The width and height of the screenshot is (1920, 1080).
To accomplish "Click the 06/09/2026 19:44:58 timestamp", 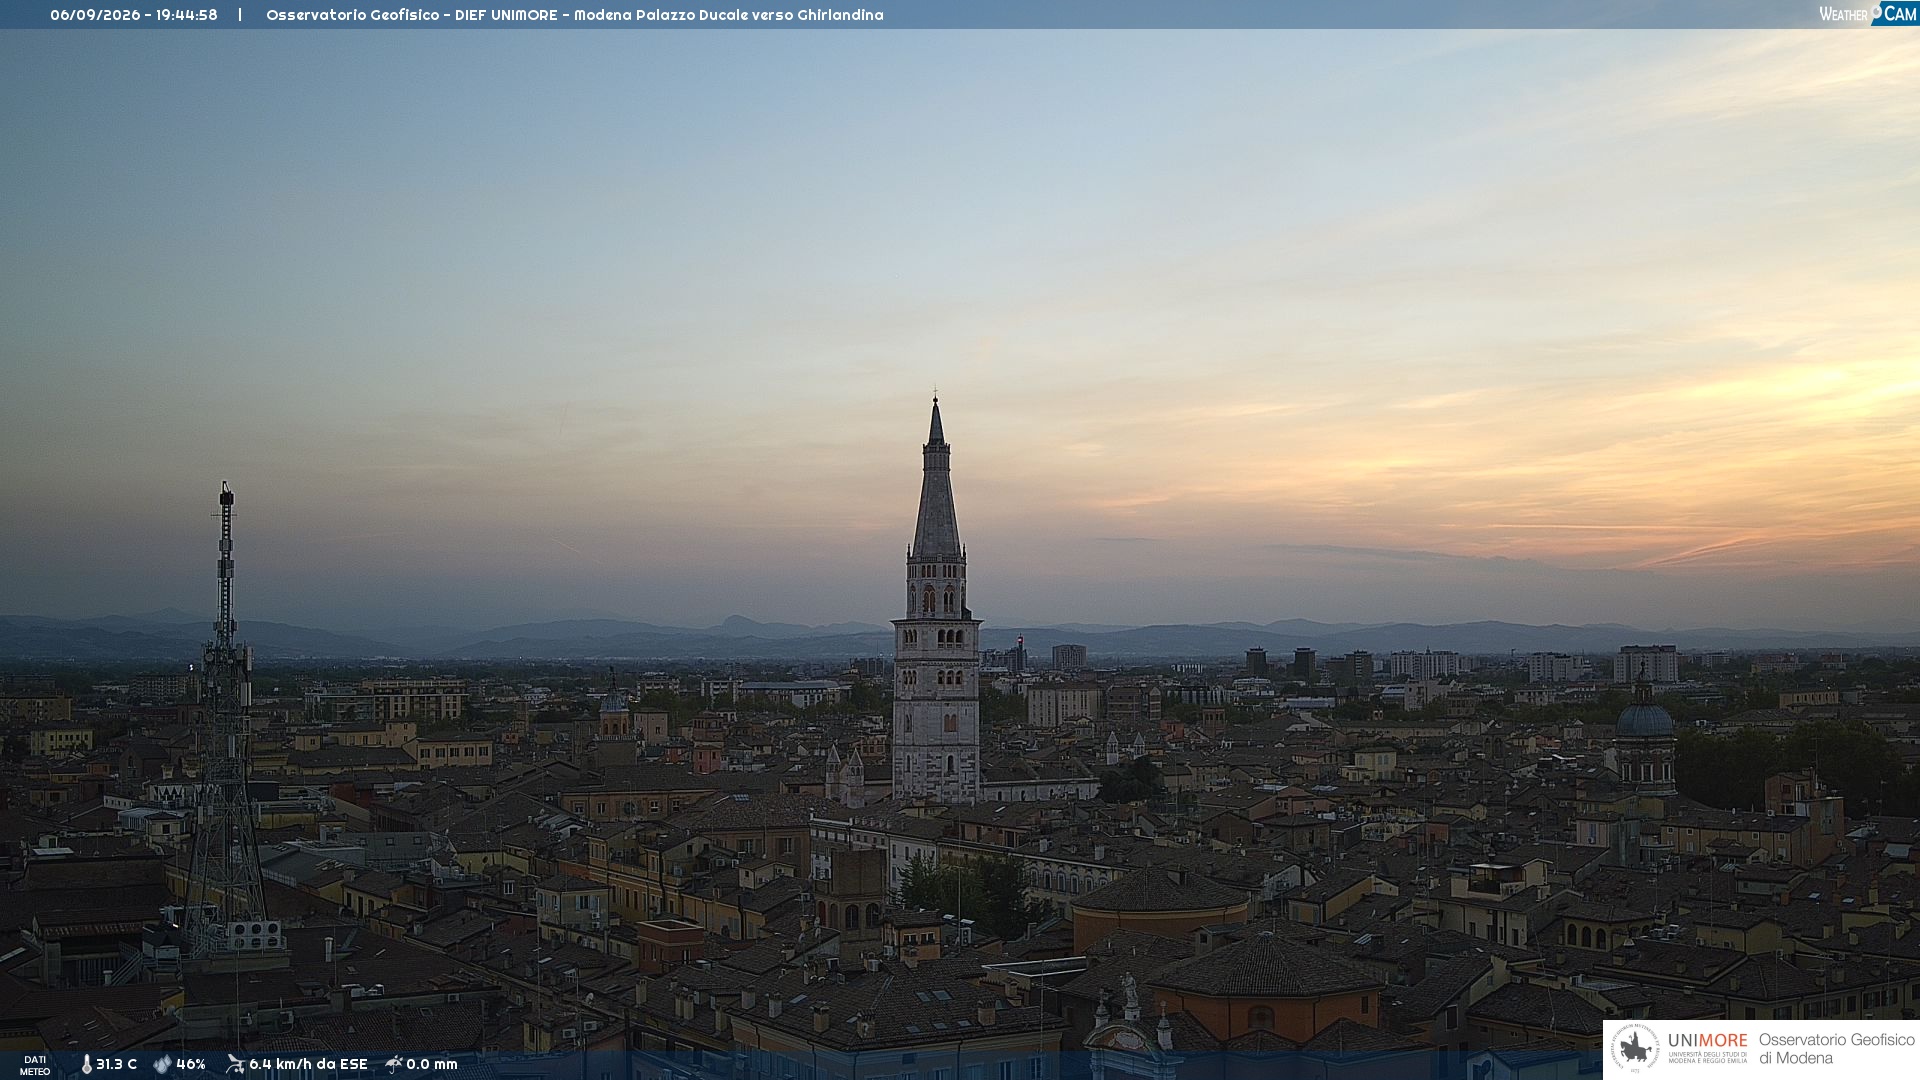I will (x=134, y=15).
